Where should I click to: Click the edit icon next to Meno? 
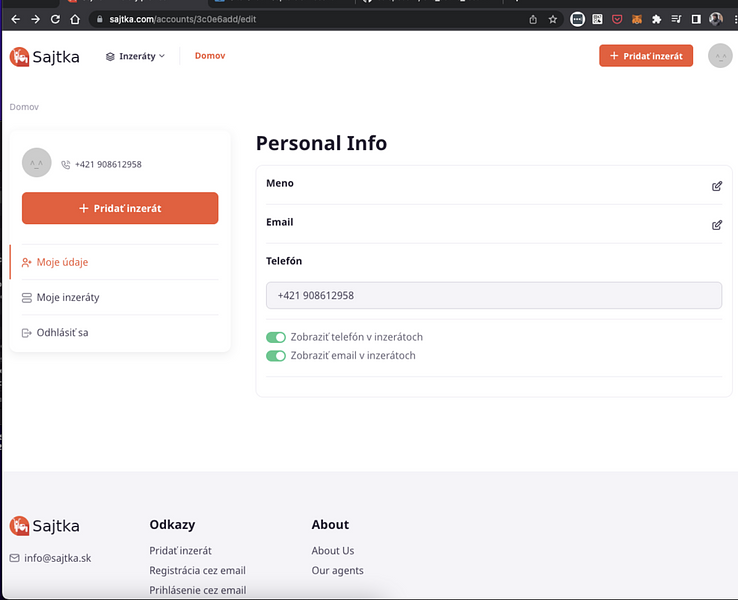pyautogui.click(x=716, y=186)
